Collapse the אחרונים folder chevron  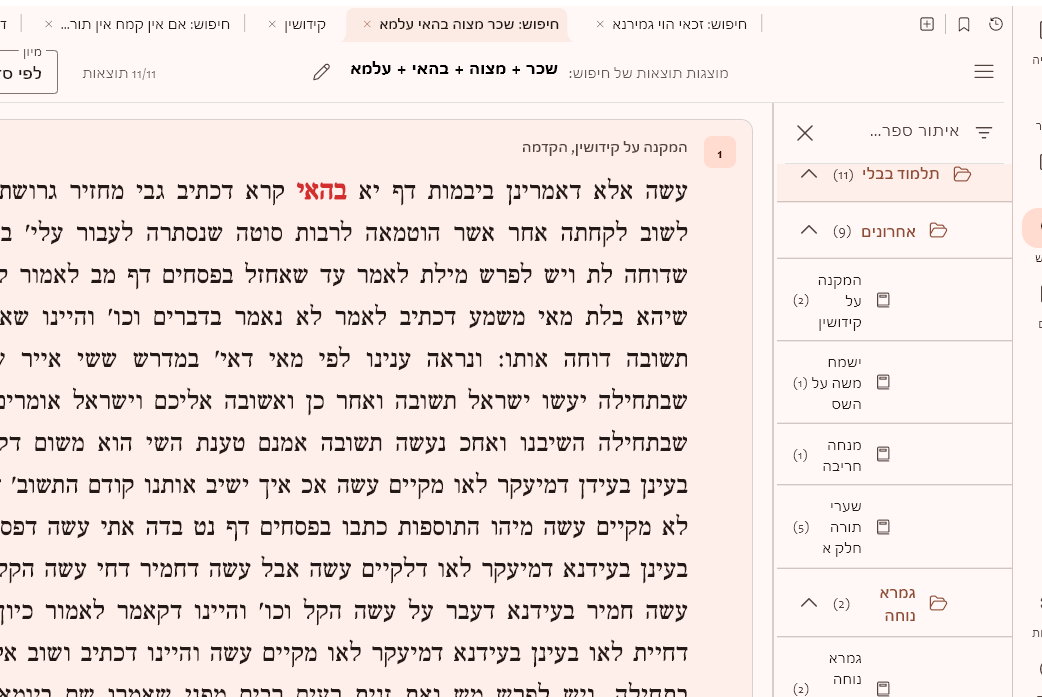click(x=809, y=230)
